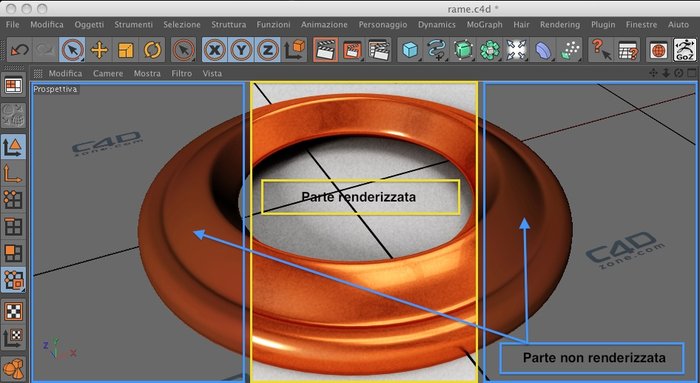Open the viewport Mostra menu
Screen dimensions: 700x383
coord(147,73)
